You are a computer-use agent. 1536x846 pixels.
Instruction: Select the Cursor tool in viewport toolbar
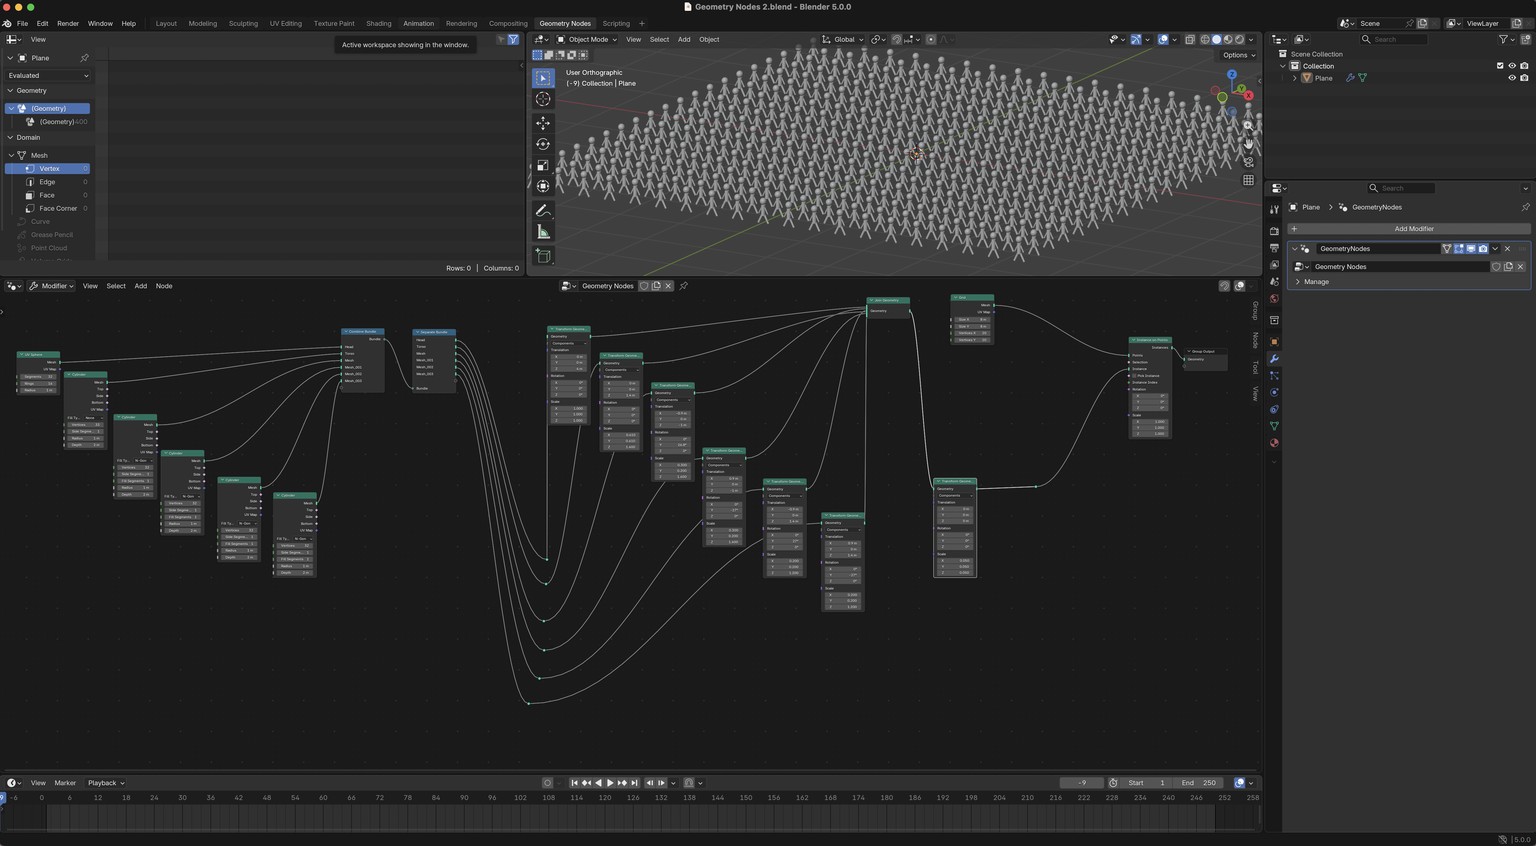543,99
